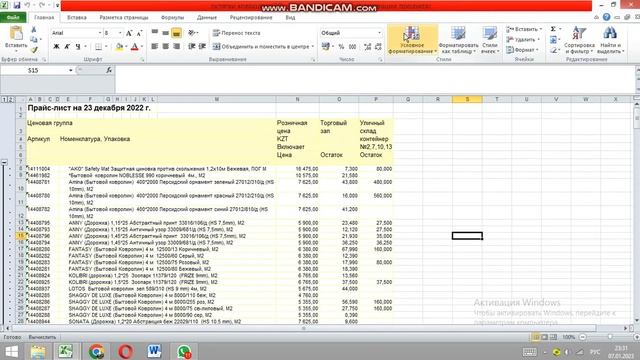
Task: Click the Clear eraser icon
Action: (x=553, y=50)
